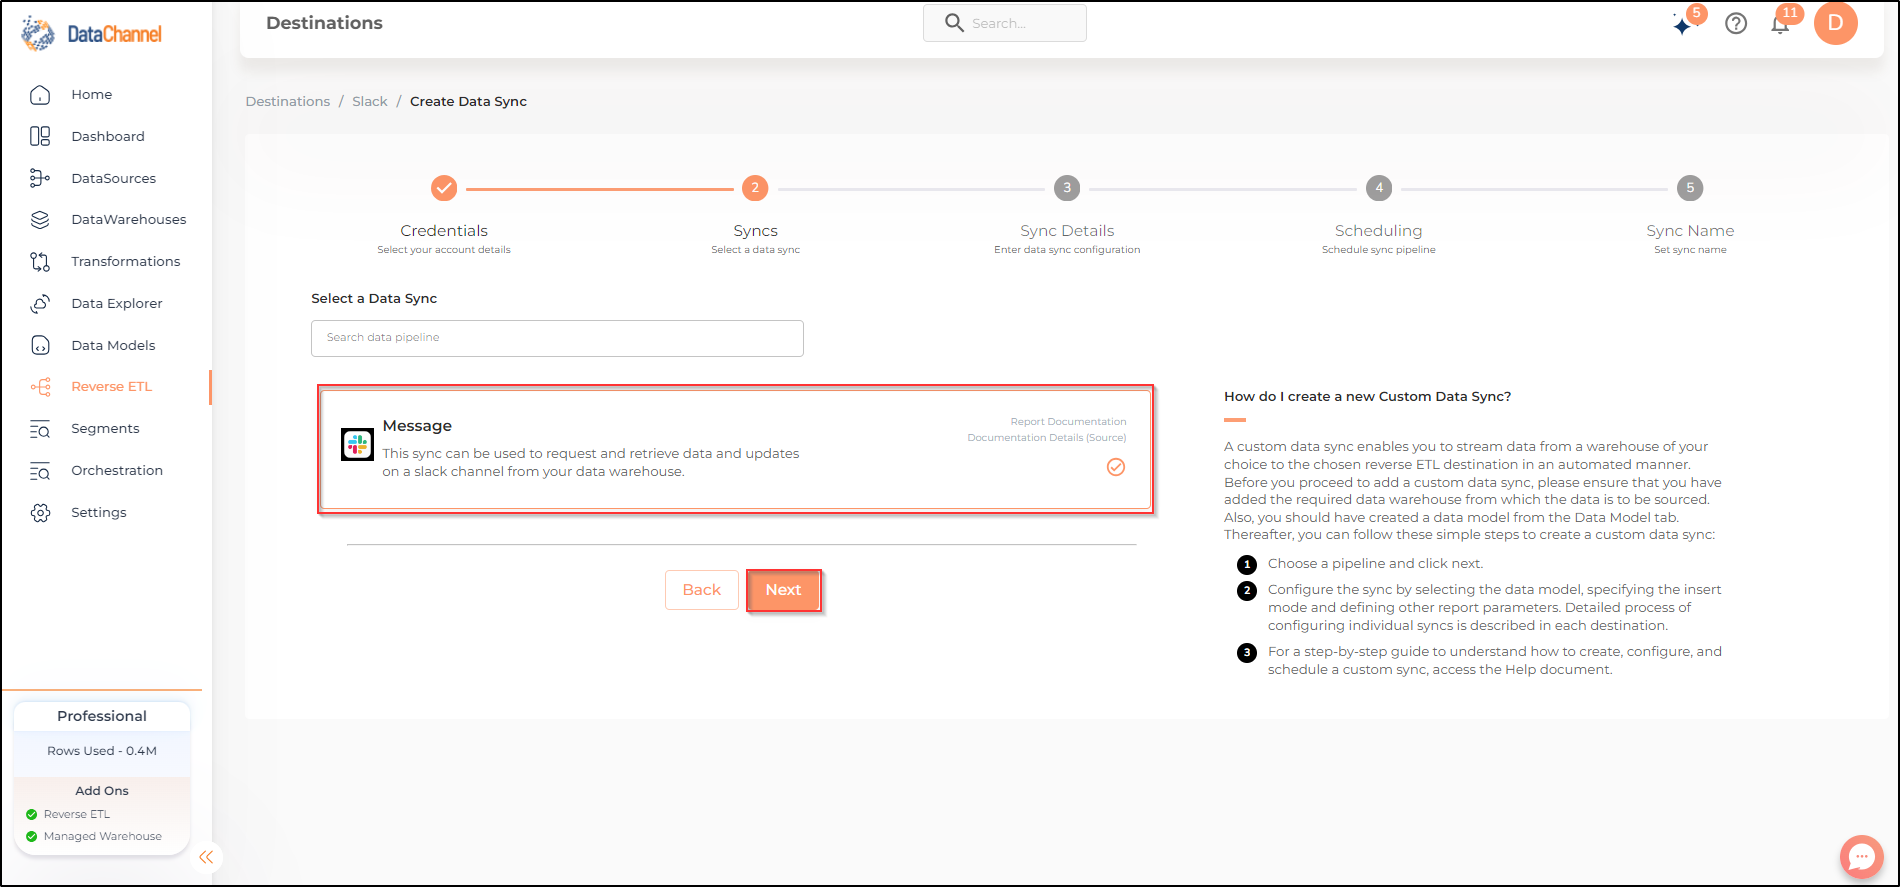Select step 4 Scheduling
The height and width of the screenshot is (887, 1900).
1379,188
